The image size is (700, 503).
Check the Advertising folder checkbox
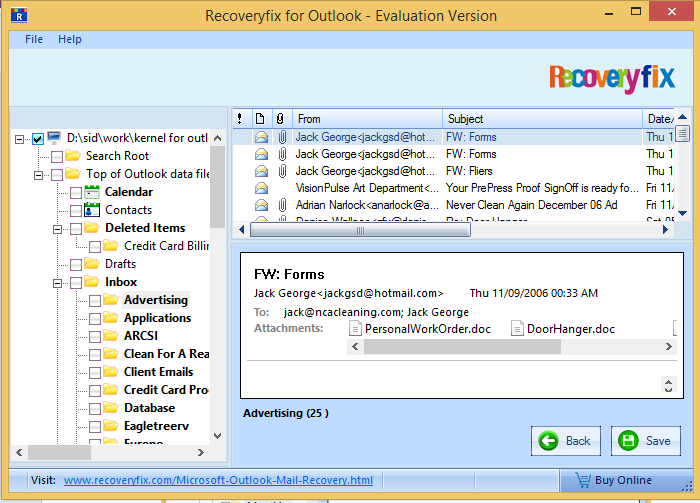click(x=95, y=301)
